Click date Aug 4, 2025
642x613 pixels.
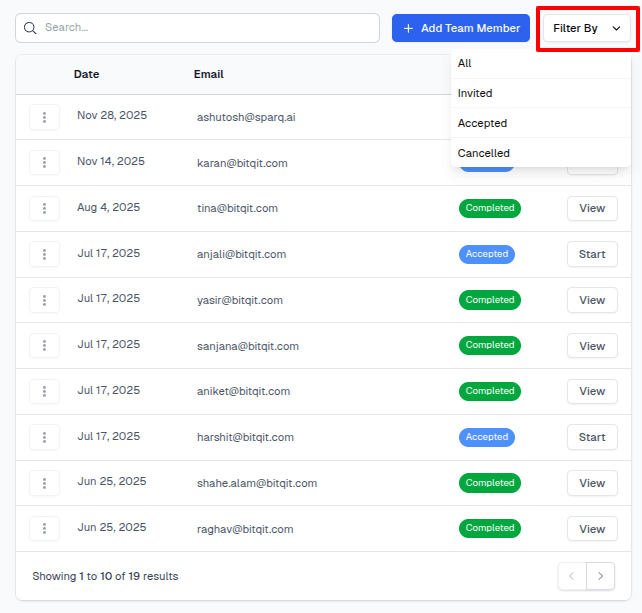109,208
